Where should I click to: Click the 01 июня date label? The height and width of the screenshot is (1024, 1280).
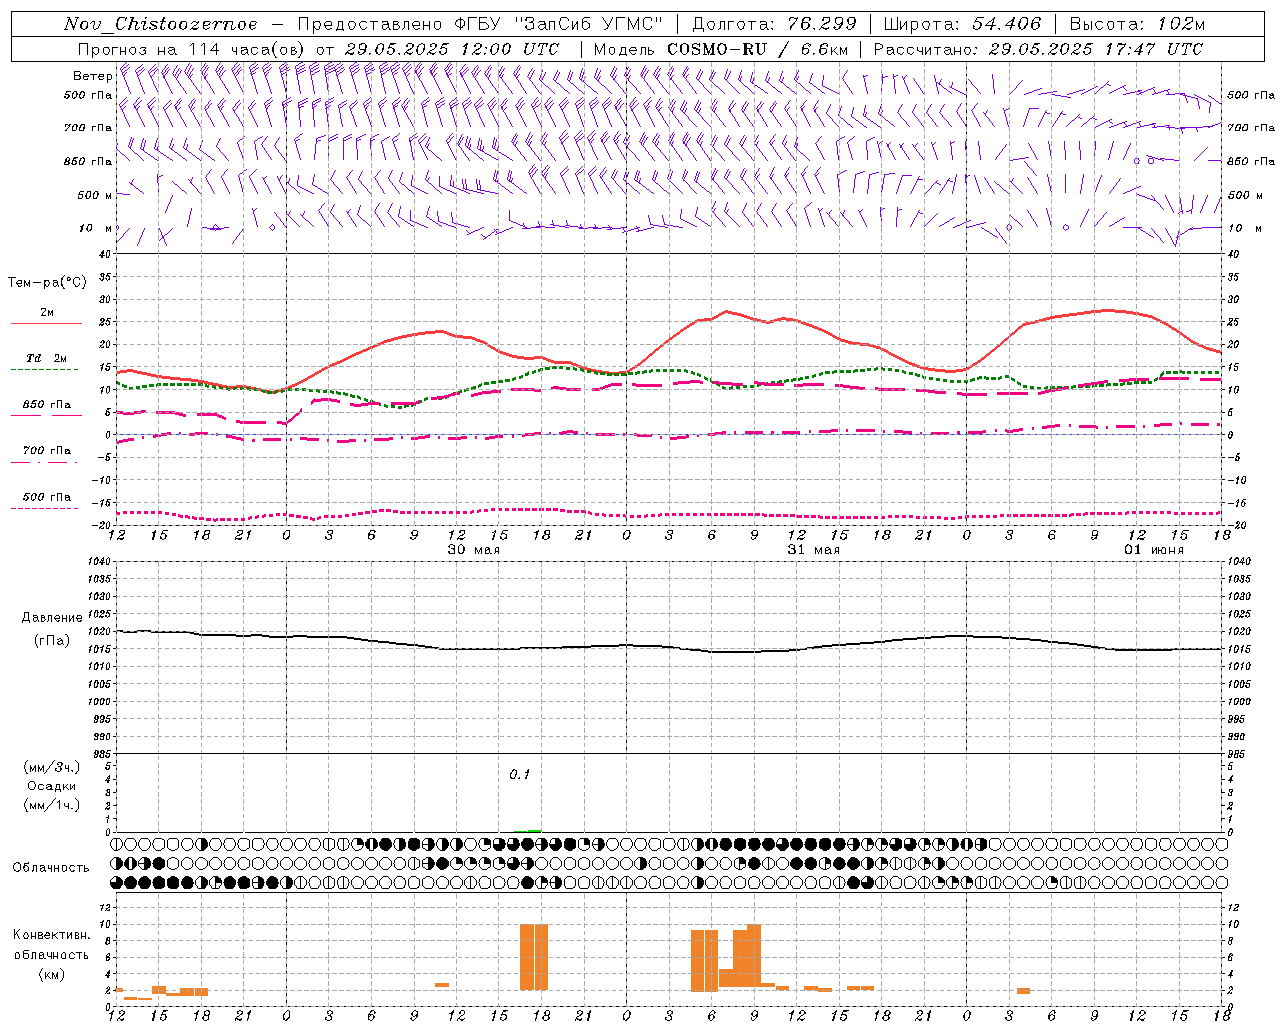1154,550
